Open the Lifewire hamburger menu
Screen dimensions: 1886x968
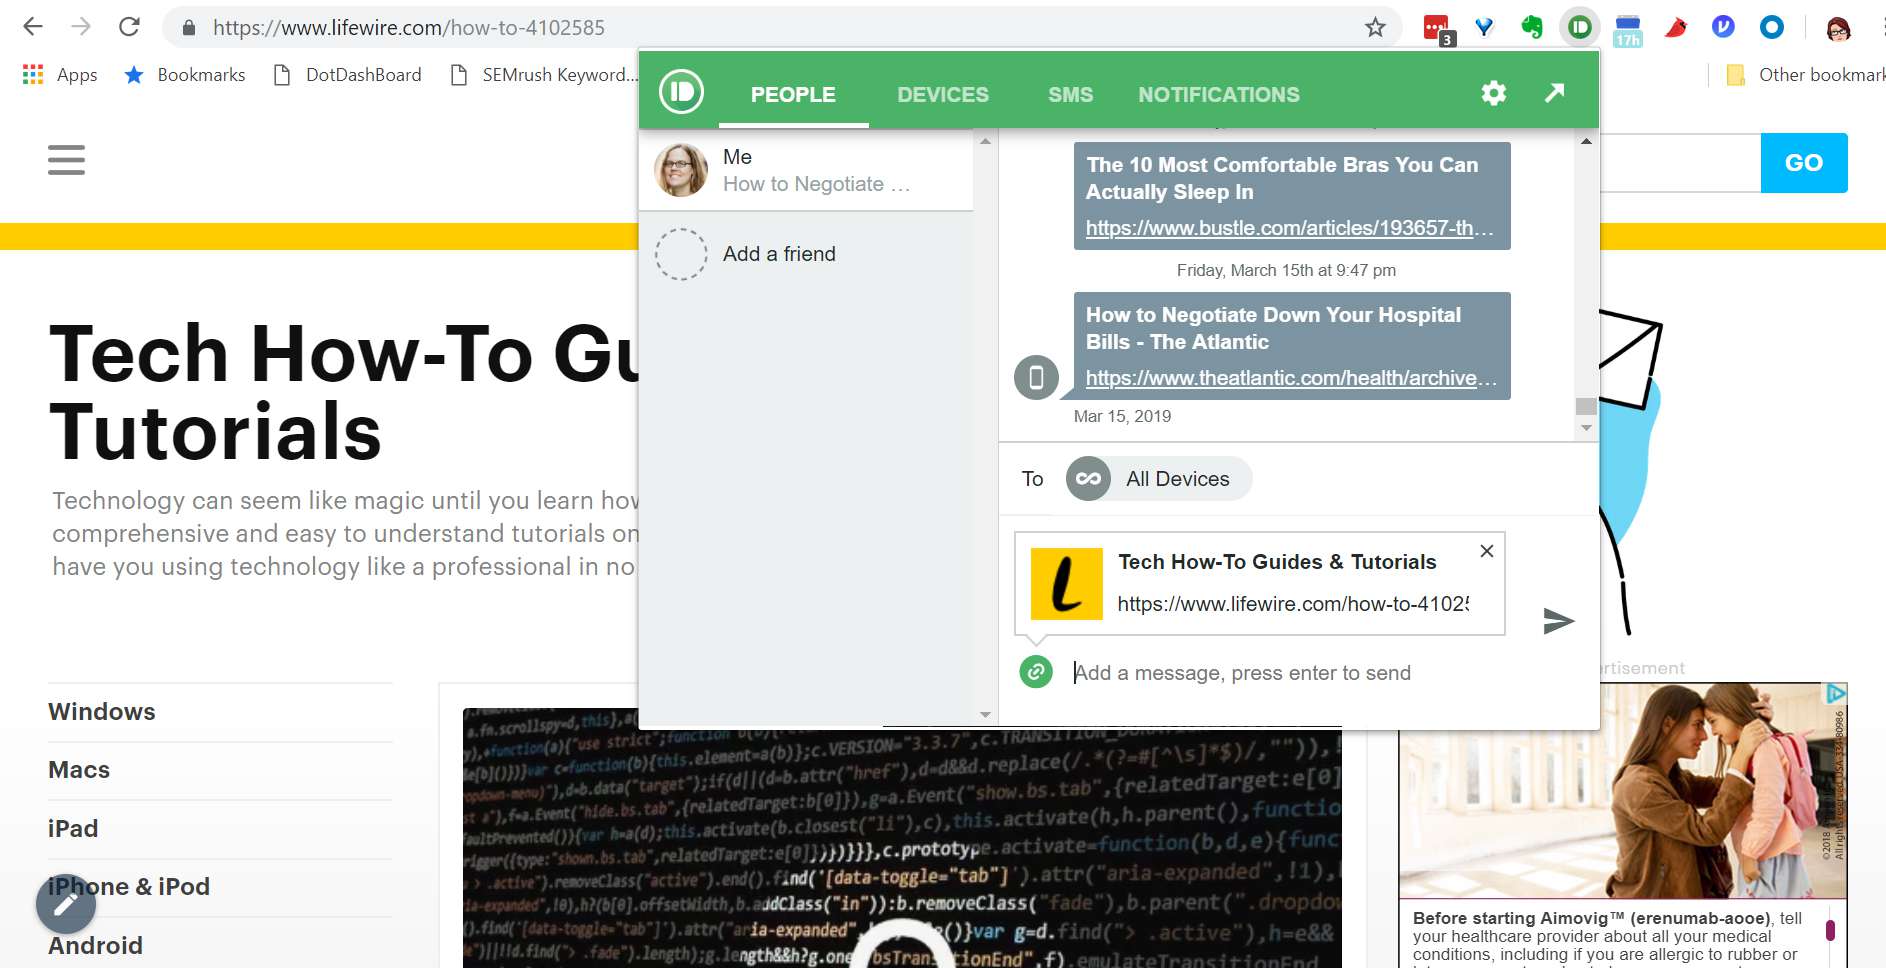(x=66, y=160)
